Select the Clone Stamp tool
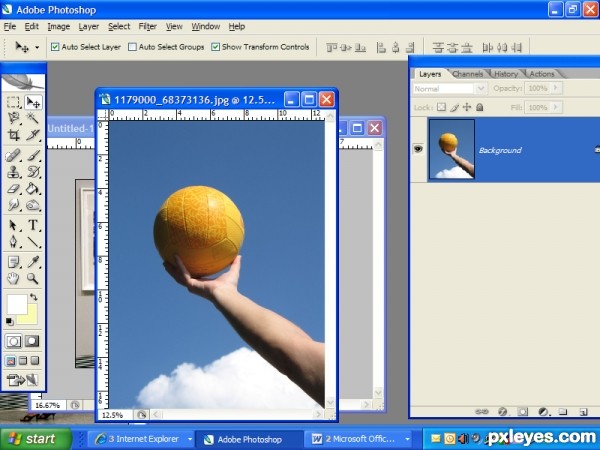This screenshot has width=600, height=450. pyautogui.click(x=13, y=172)
